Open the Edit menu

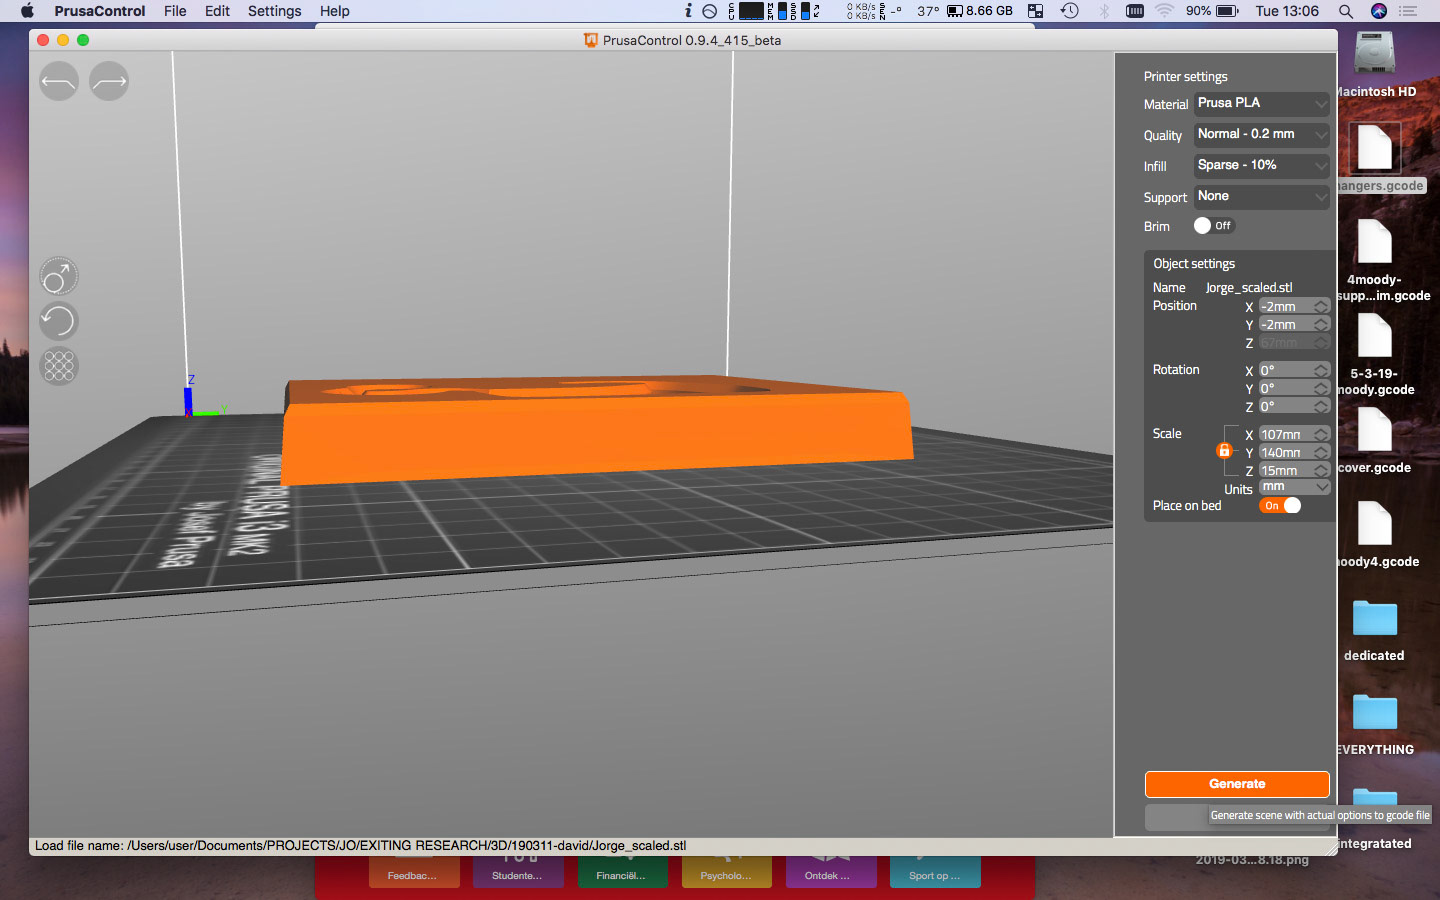click(217, 11)
